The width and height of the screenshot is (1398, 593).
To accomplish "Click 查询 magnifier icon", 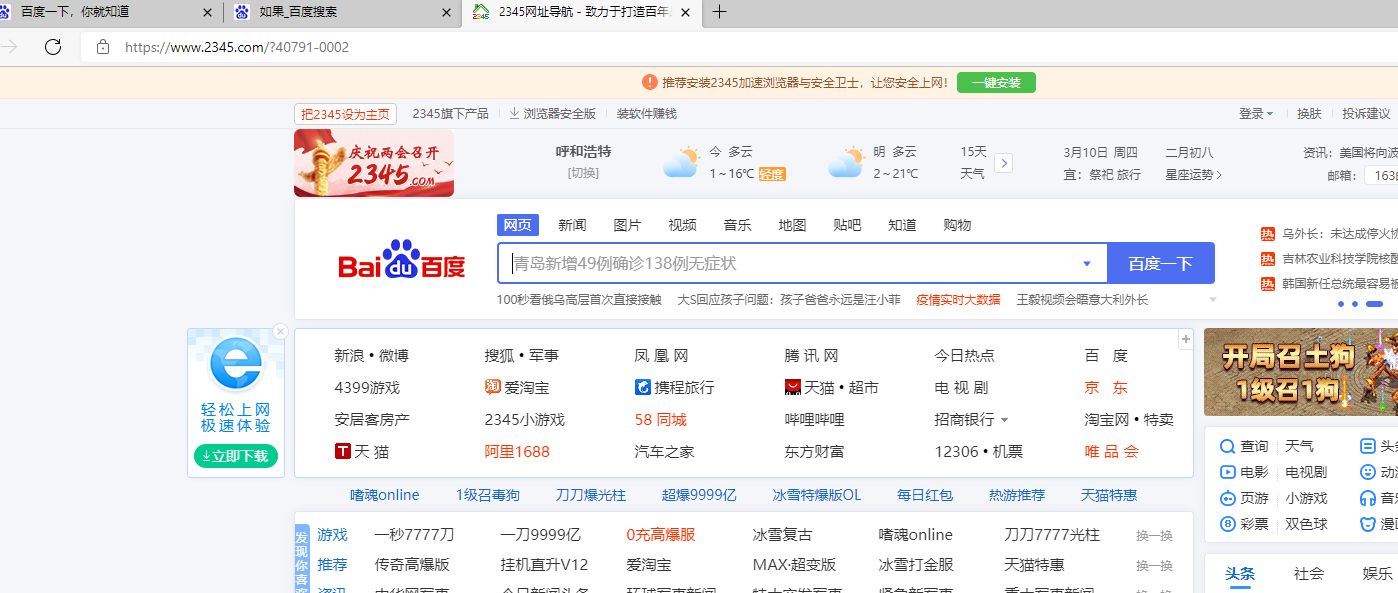I will tap(1228, 446).
